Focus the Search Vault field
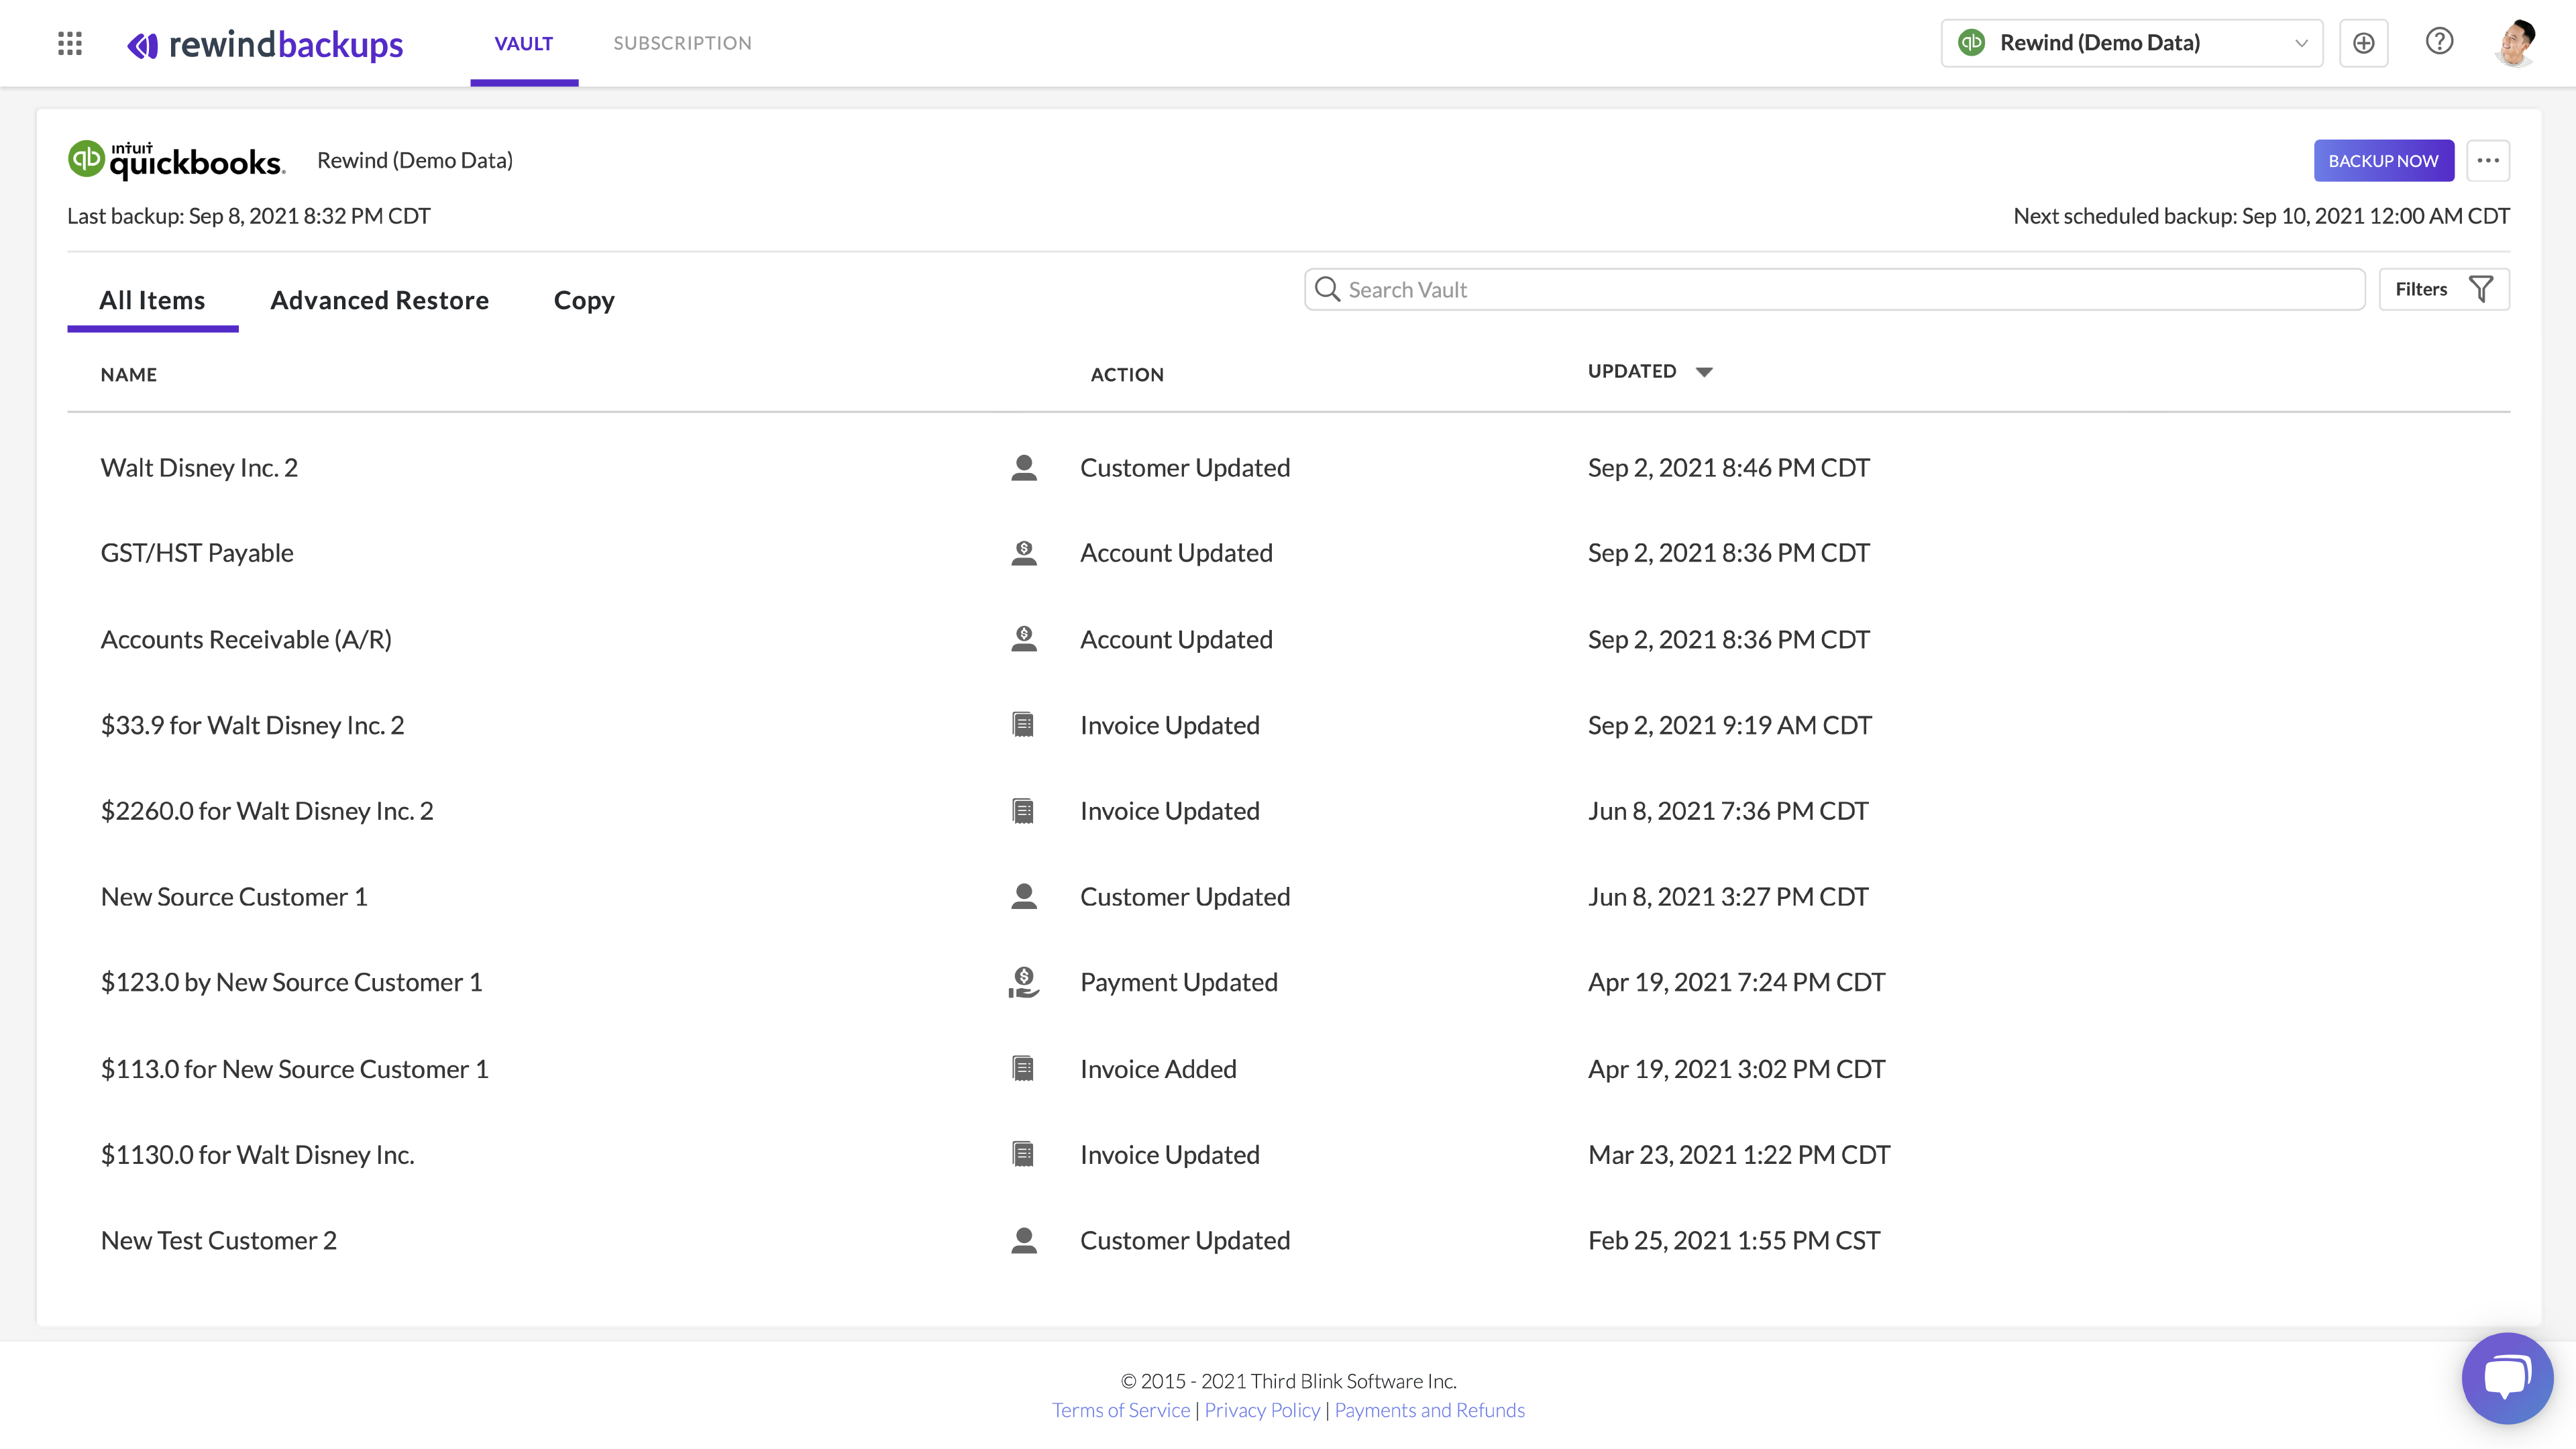 1835,289
